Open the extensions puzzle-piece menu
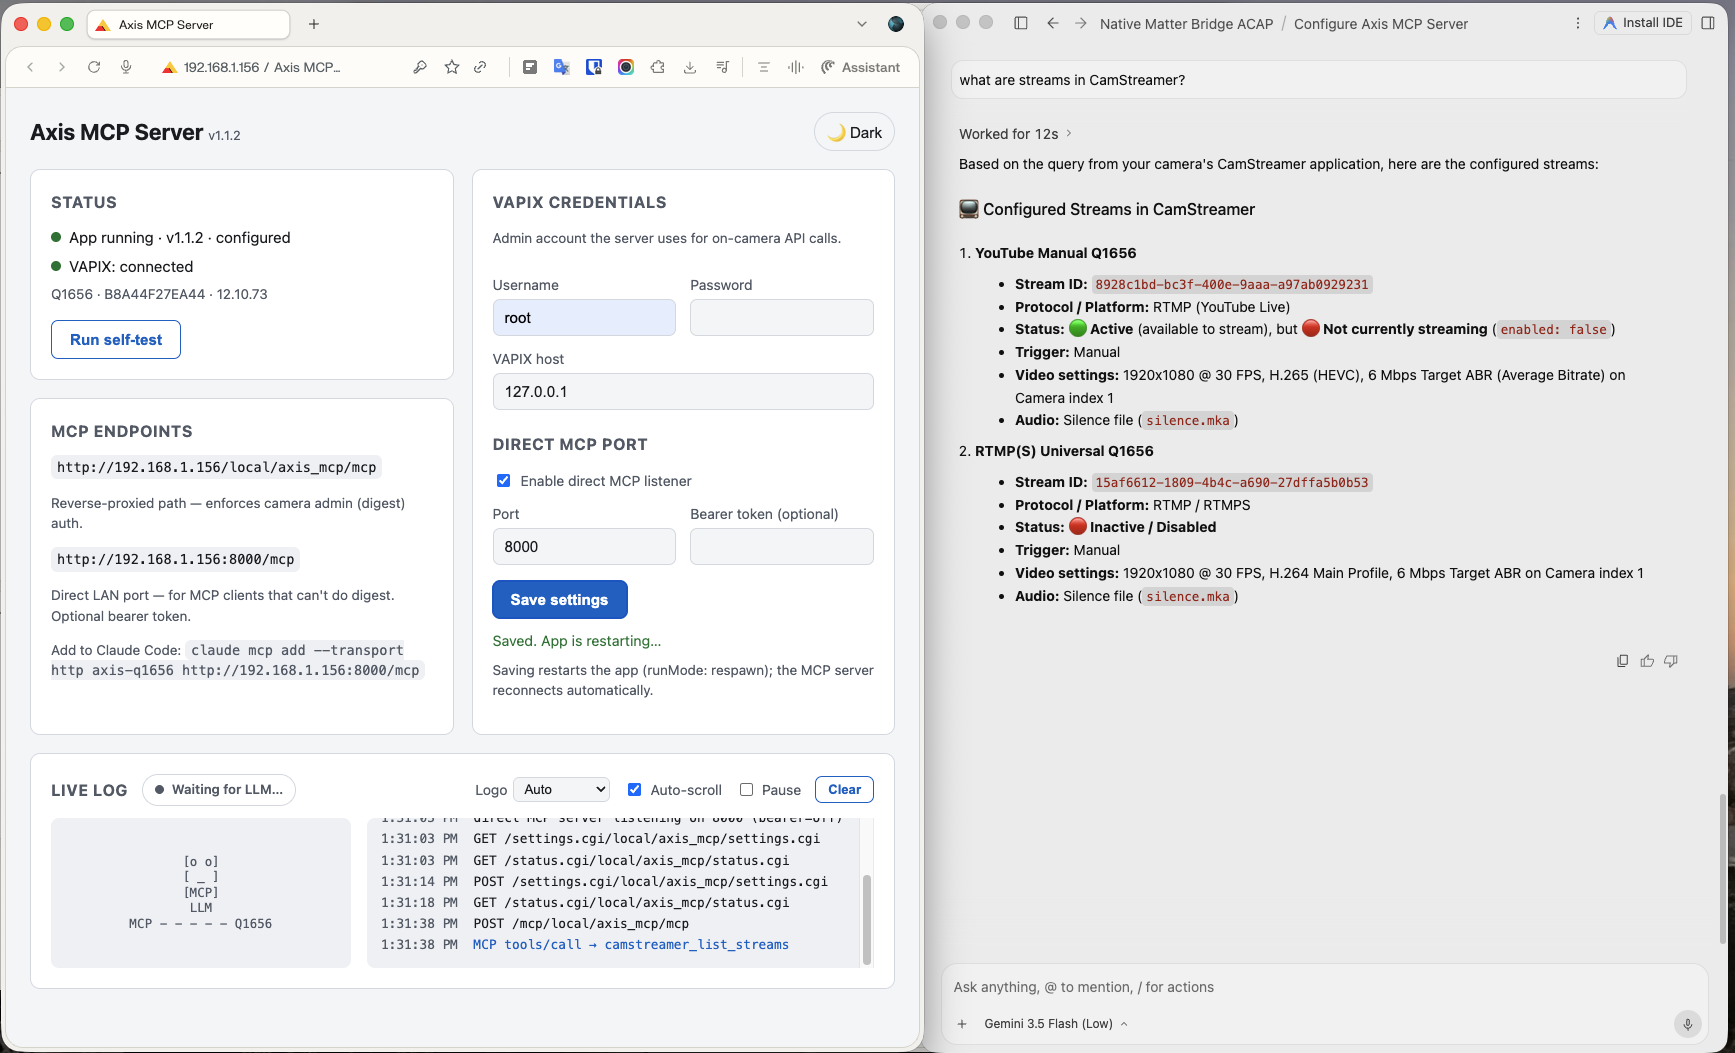This screenshot has width=1735, height=1053. point(658,67)
